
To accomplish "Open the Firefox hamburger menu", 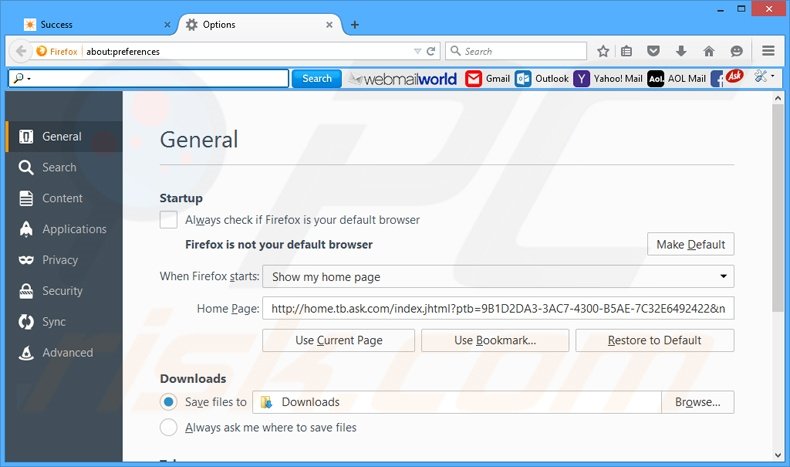I will pos(768,51).
